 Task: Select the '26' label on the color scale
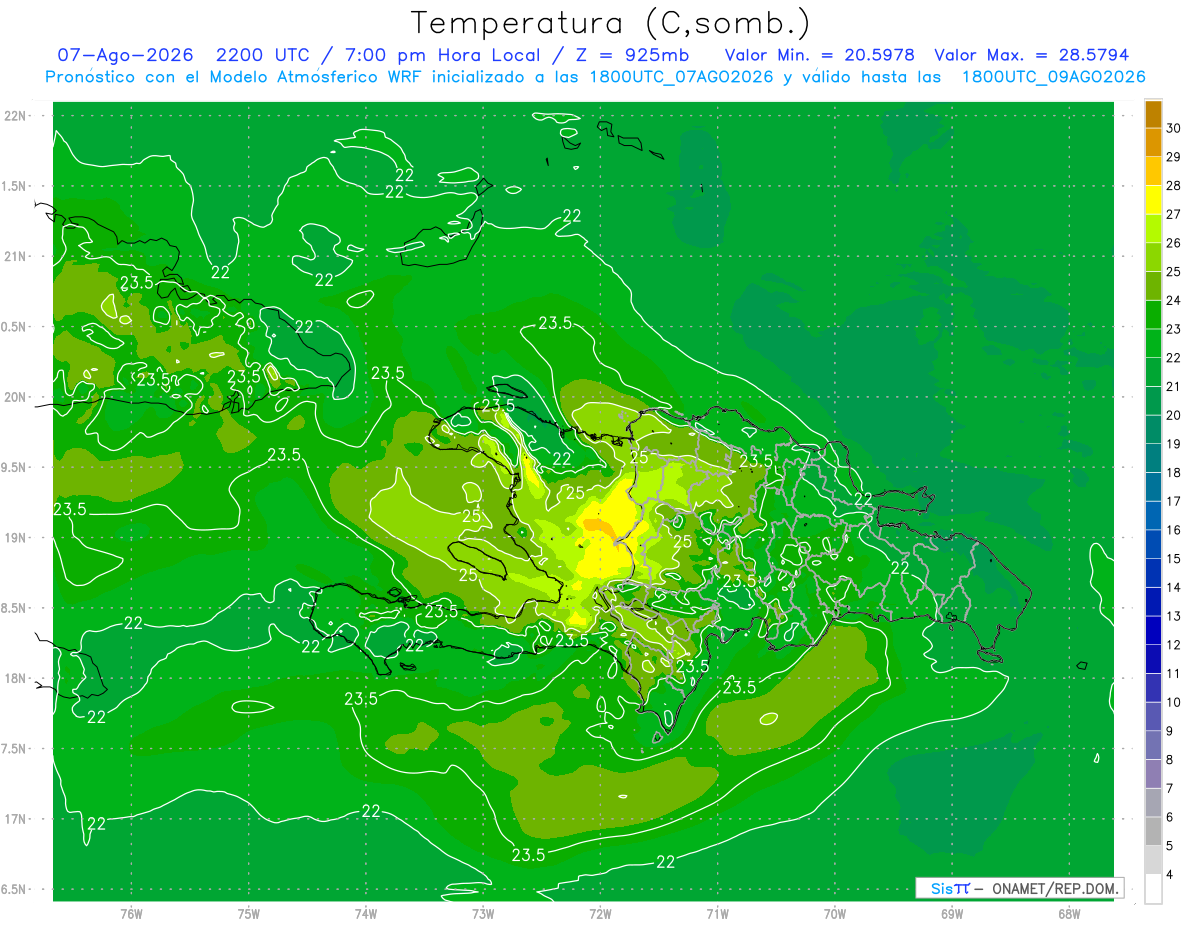coord(1174,243)
